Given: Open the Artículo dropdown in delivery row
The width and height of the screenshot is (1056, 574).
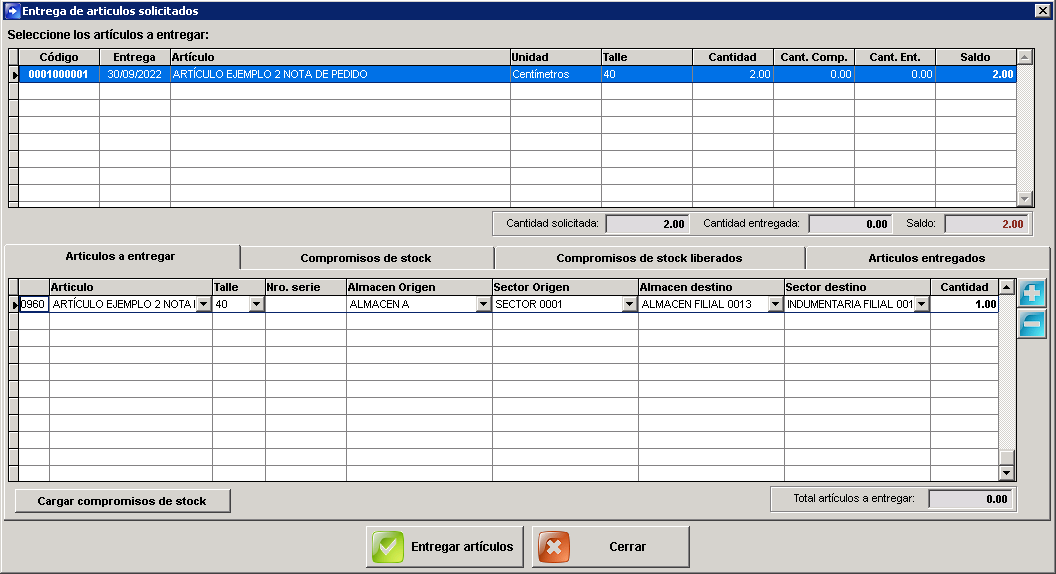Looking at the screenshot, I should tap(203, 305).
